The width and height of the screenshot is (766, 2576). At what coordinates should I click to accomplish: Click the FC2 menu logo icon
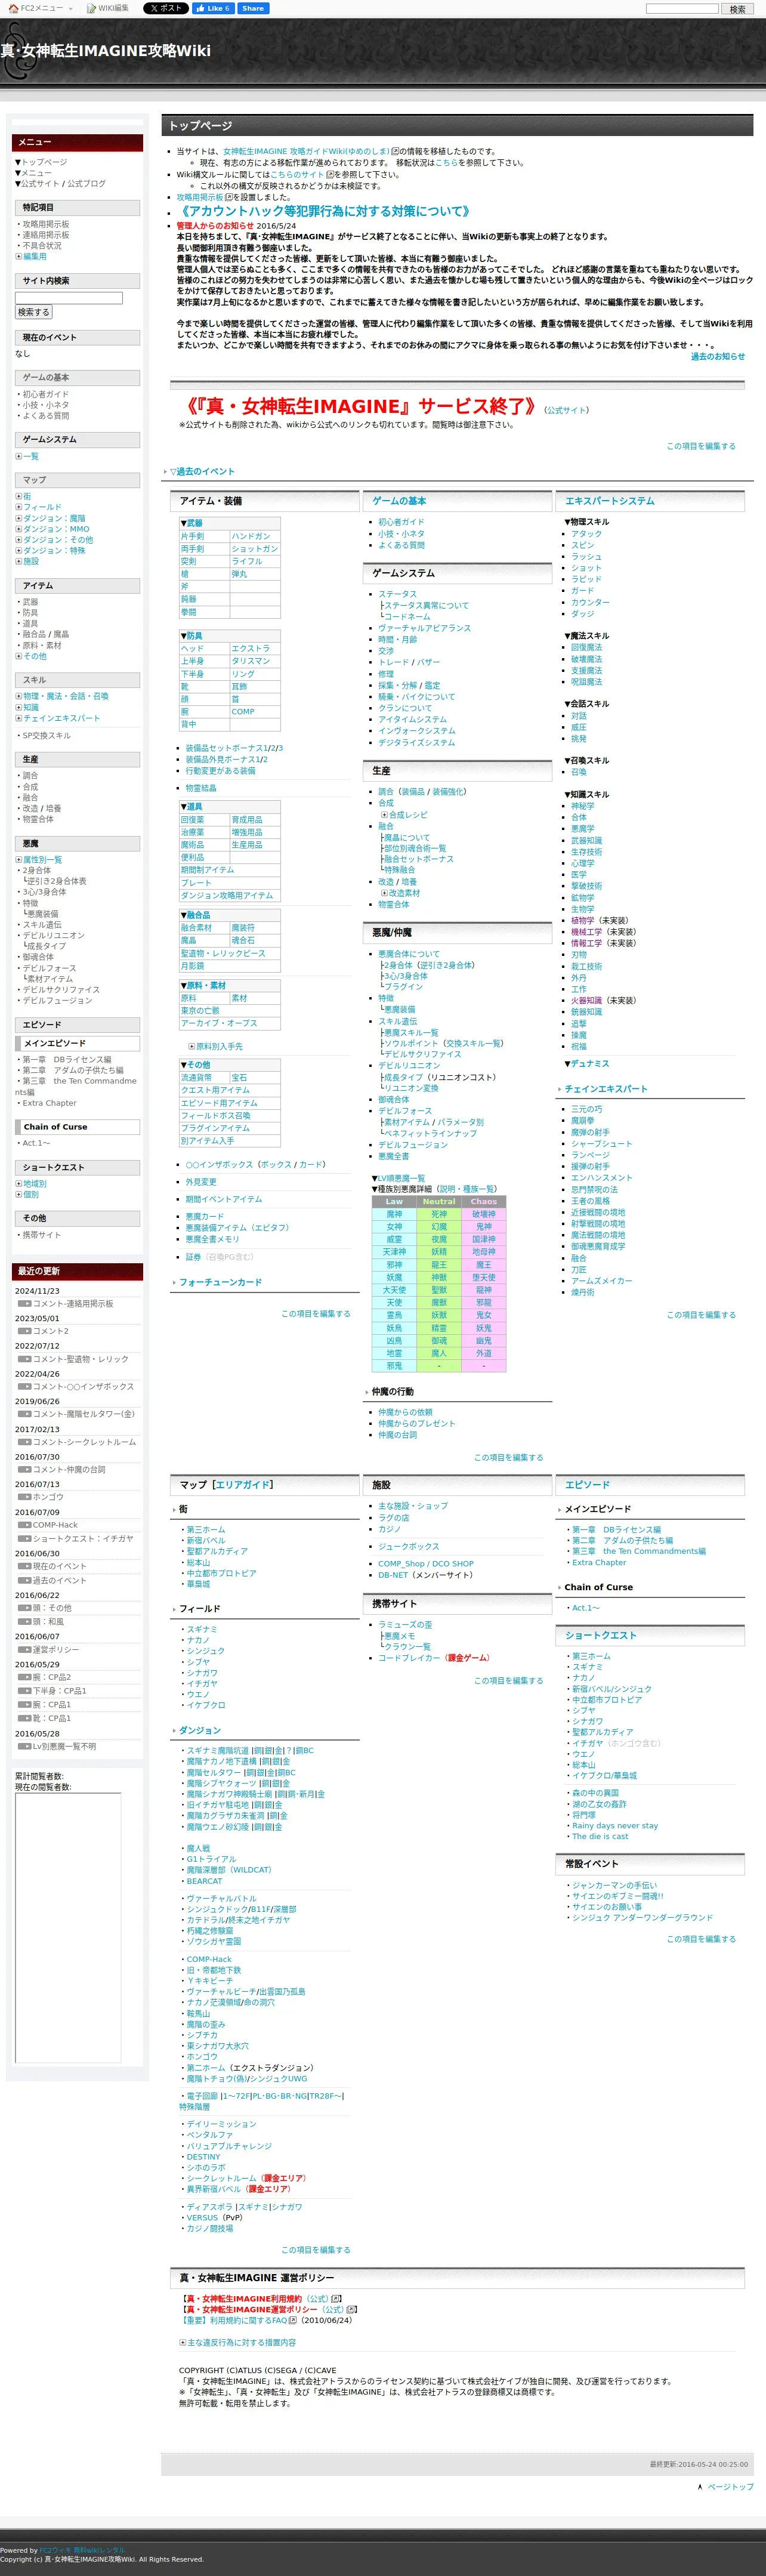pos(13,8)
